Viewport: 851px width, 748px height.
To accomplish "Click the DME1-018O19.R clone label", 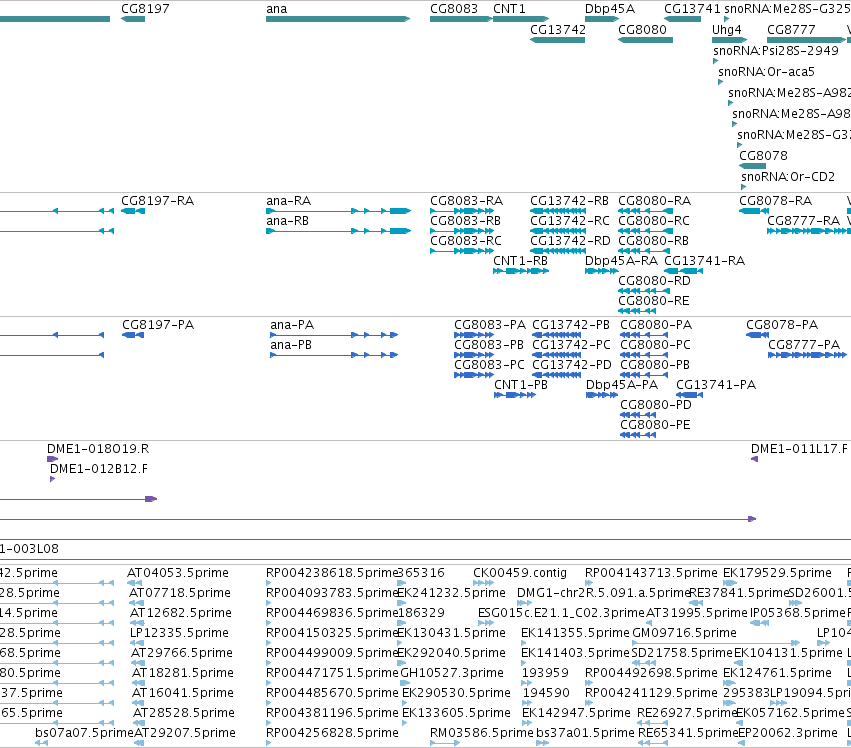I will click(x=98, y=449).
